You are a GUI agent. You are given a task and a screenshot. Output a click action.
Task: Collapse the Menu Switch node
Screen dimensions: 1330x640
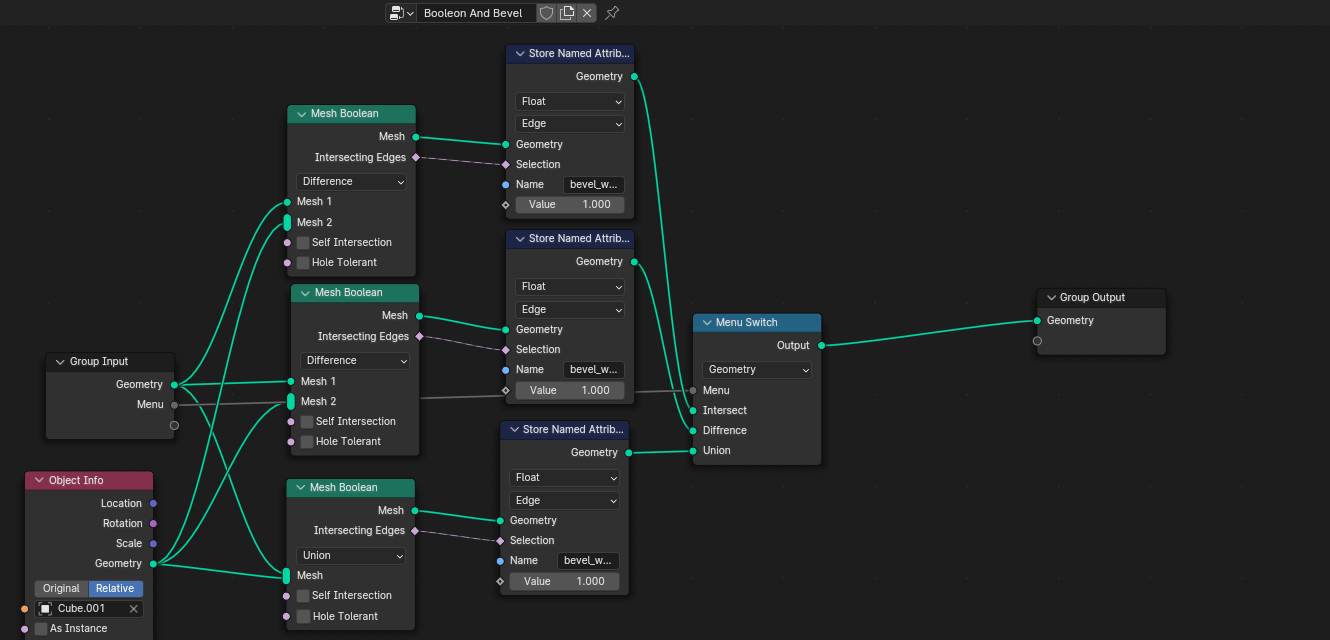[707, 322]
